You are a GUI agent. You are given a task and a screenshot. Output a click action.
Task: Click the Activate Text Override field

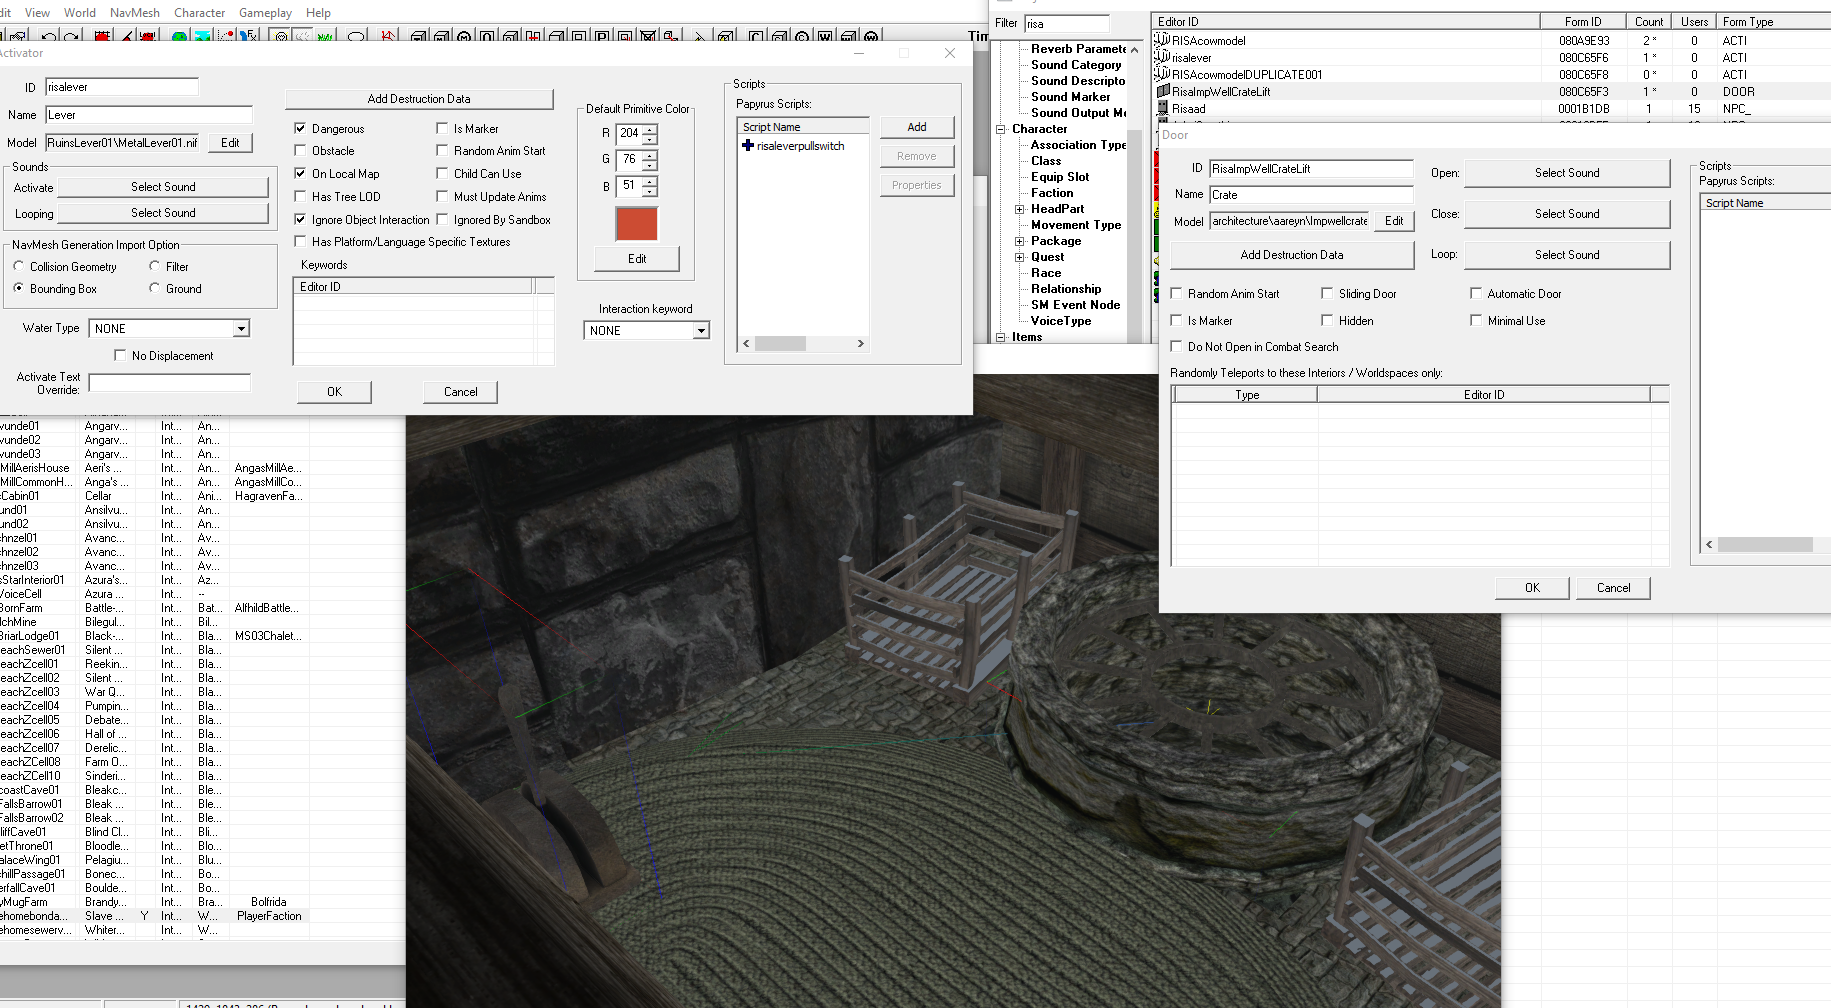click(x=170, y=382)
